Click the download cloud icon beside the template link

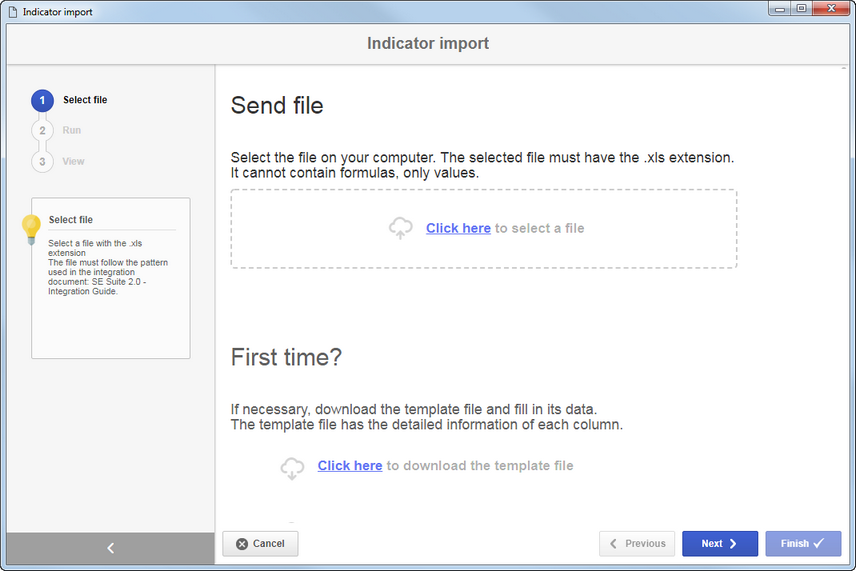292,468
